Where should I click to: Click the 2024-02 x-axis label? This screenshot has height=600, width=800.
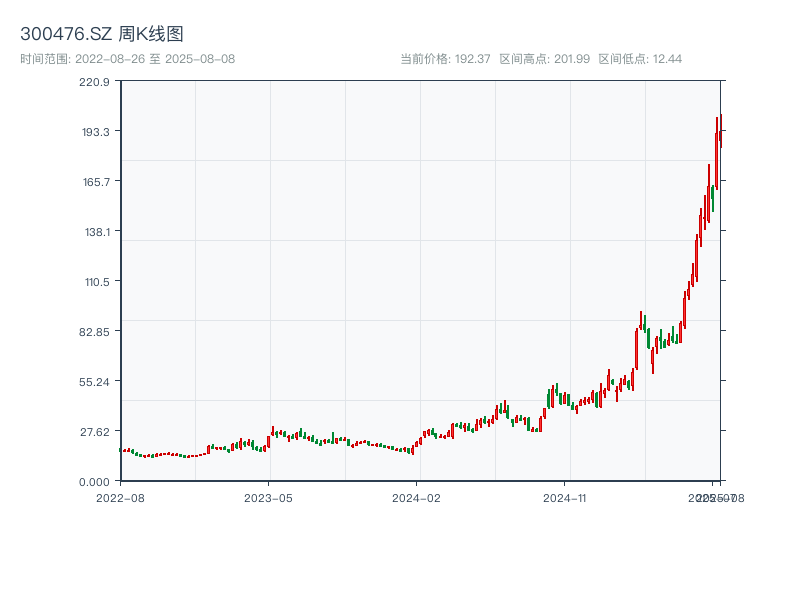click(416, 498)
